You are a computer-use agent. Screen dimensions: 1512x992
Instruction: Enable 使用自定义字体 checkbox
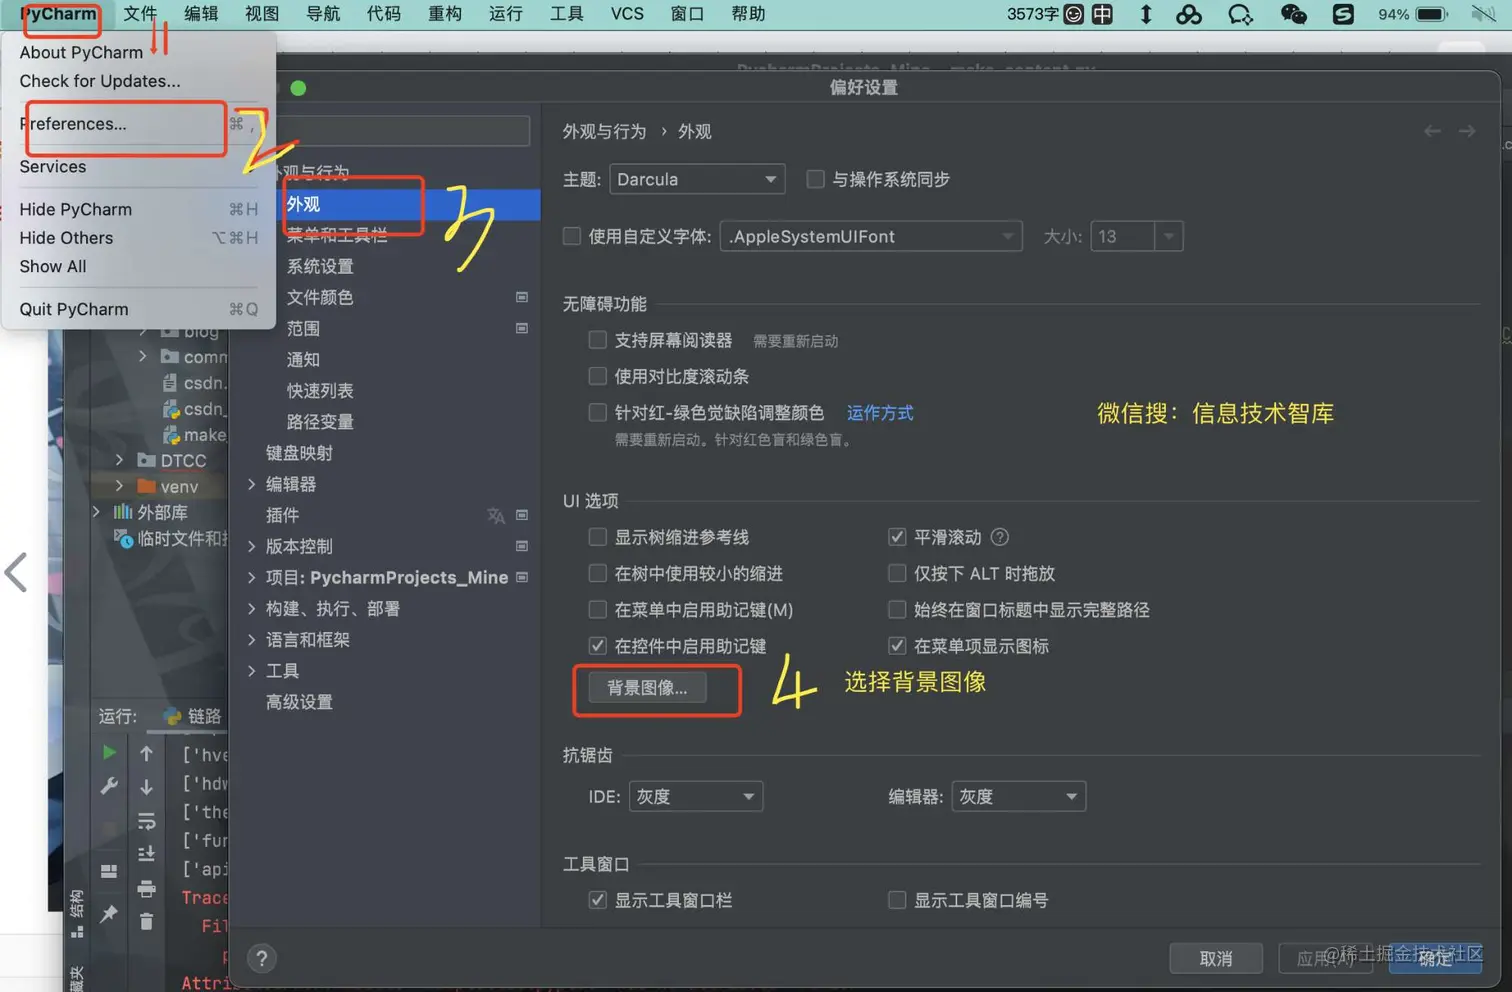[x=572, y=236]
